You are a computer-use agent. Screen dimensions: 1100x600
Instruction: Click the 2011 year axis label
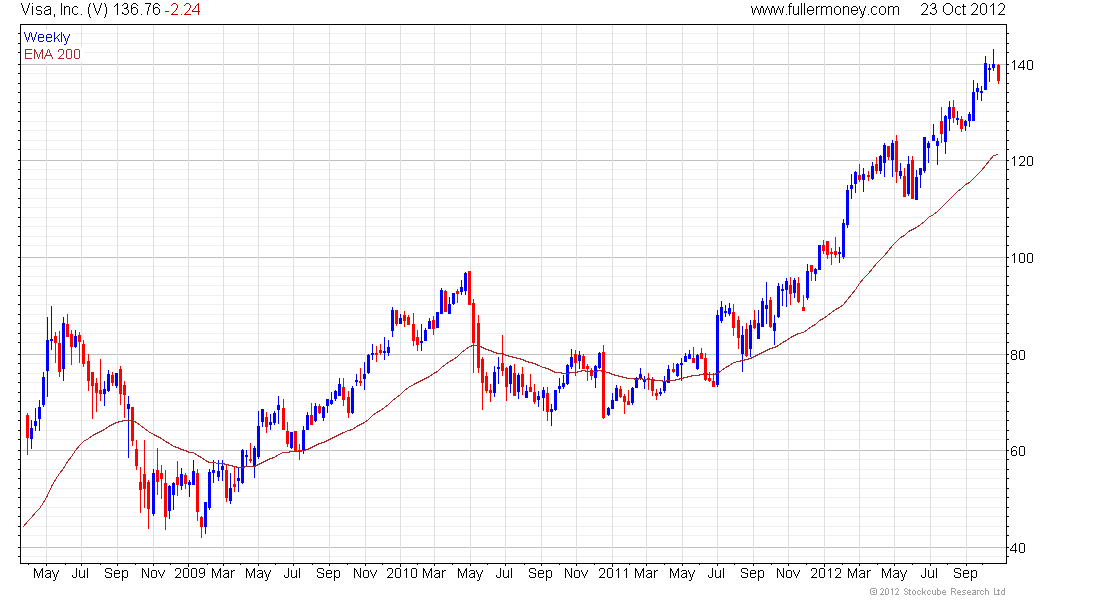[x=614, y=573]
